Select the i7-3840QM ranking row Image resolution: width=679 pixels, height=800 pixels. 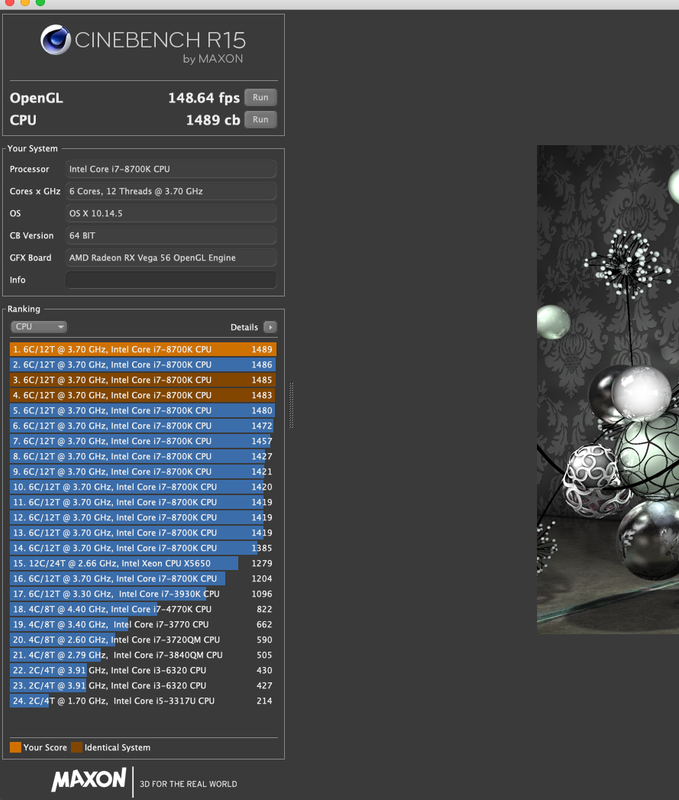coord(143,656)
